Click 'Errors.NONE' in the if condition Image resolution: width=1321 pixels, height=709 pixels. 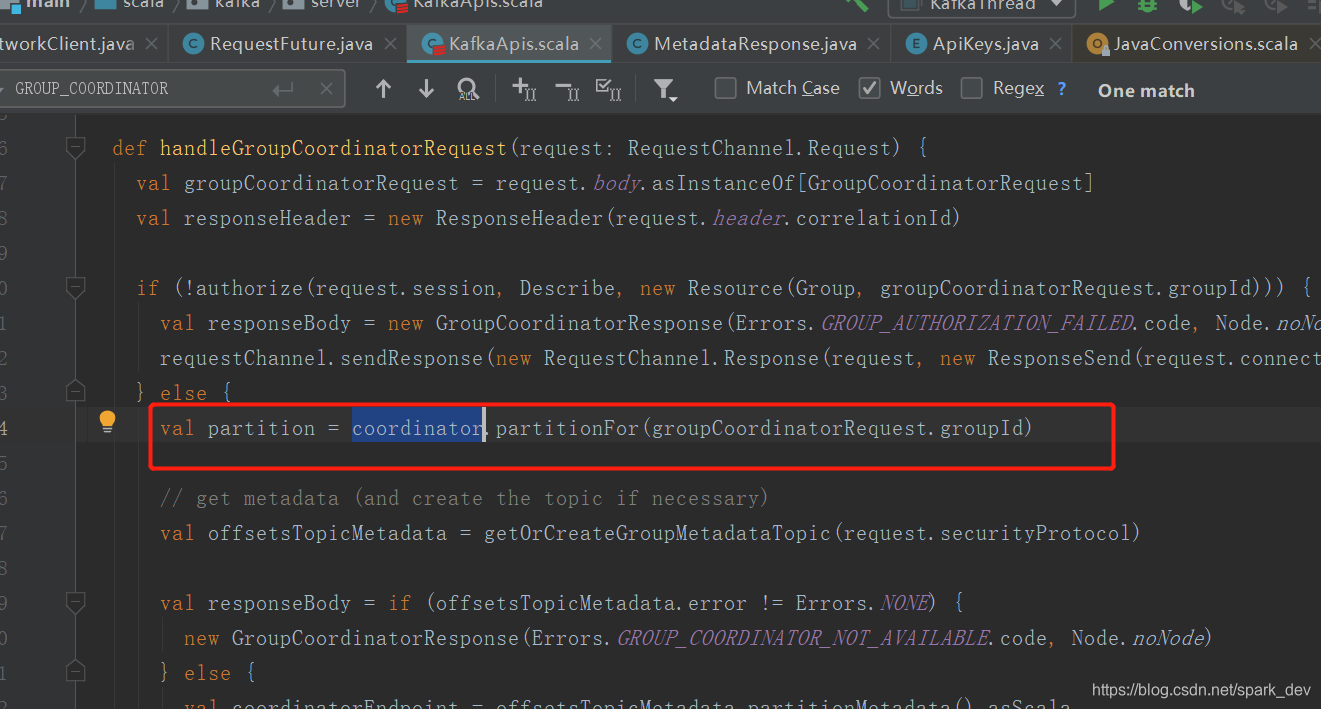pos(863,603)
